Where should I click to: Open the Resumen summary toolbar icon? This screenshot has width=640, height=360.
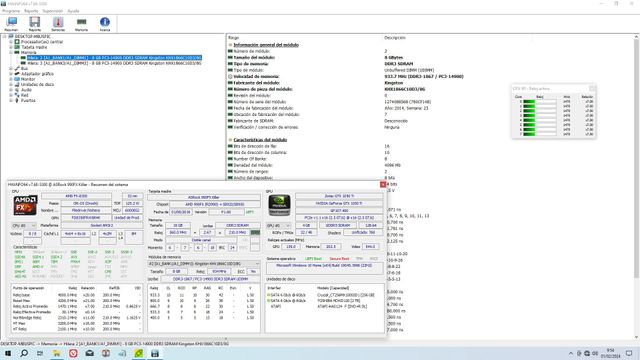(x=11, y=24)
